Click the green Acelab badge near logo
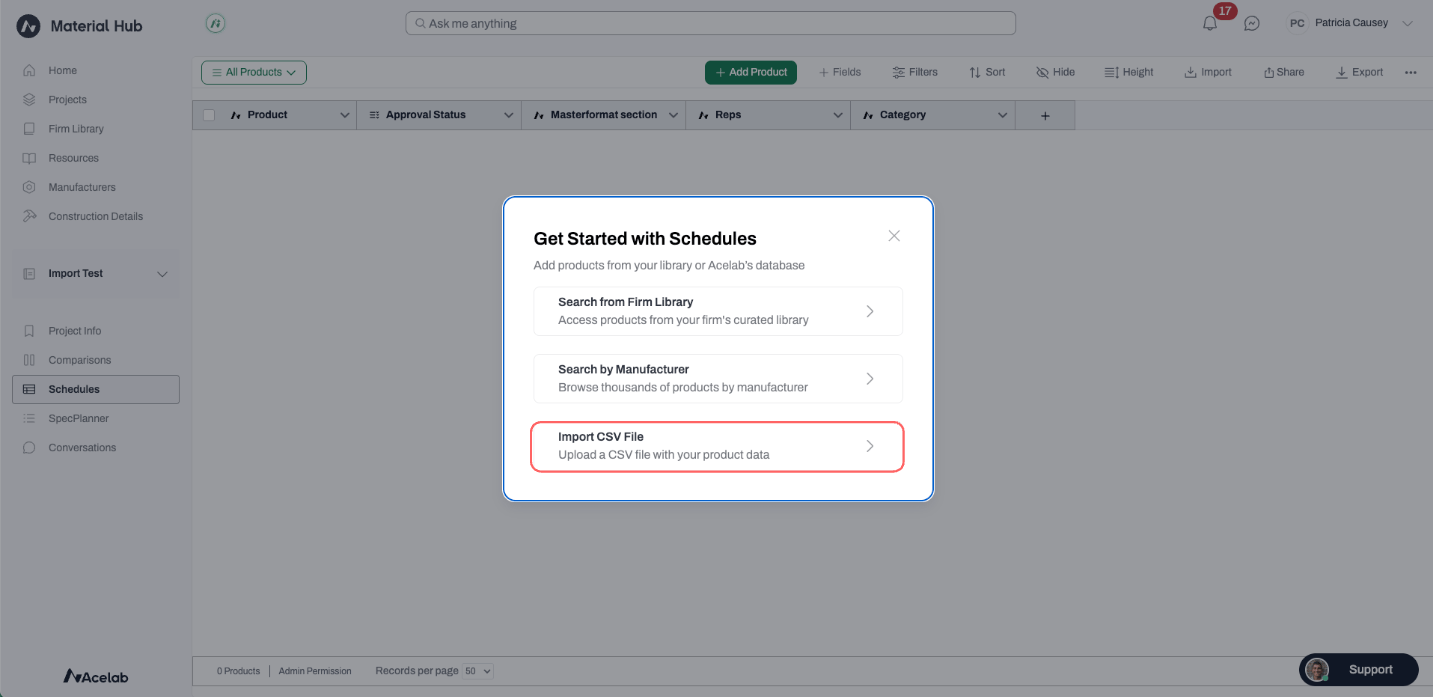The image size is (1433, 697). click(x=214, y=23)
